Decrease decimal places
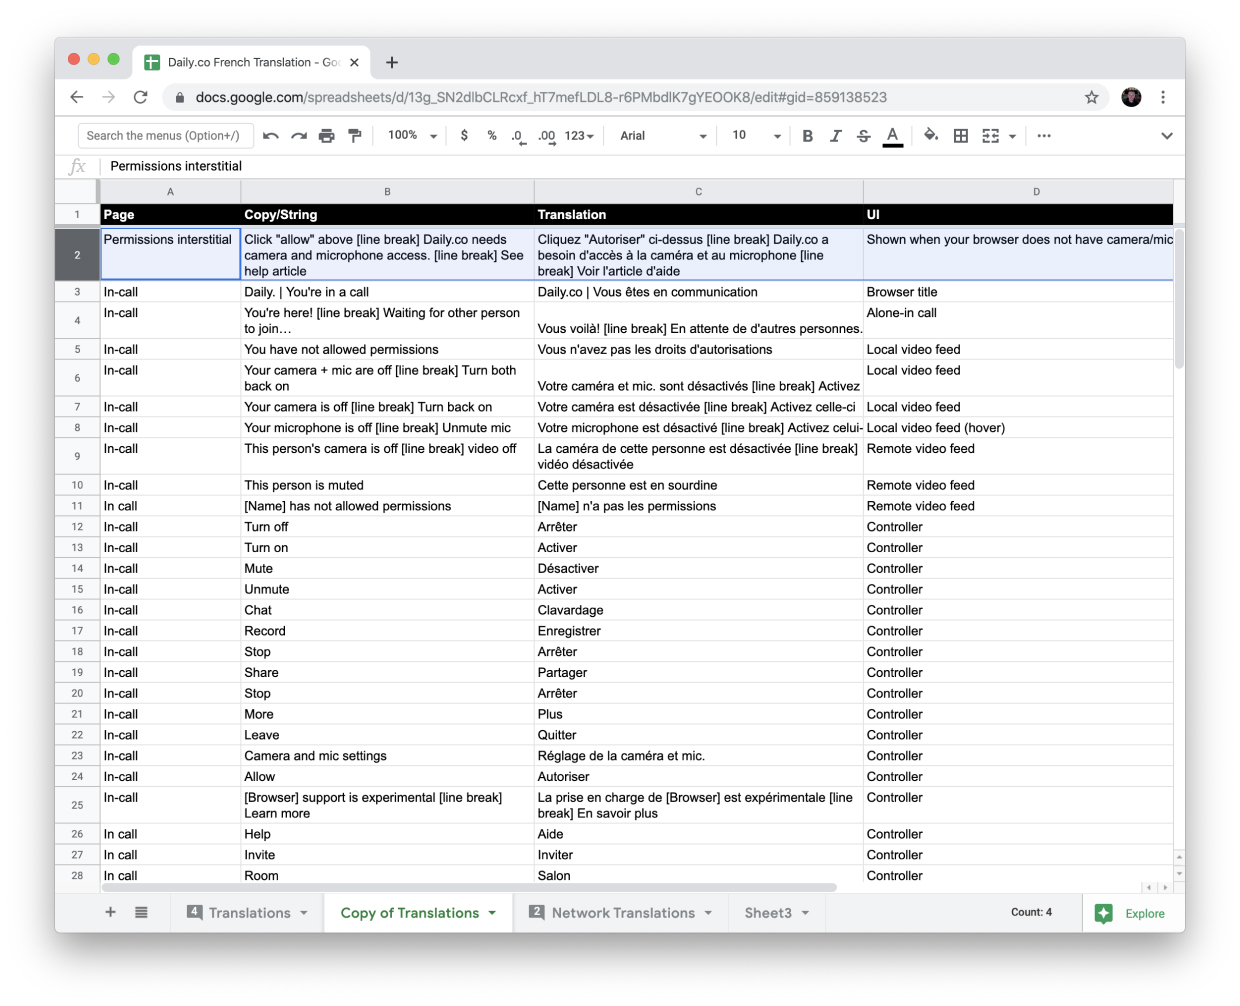Screen dimensions: 1240x1006 pyautogui.click(x=518, y=136)
